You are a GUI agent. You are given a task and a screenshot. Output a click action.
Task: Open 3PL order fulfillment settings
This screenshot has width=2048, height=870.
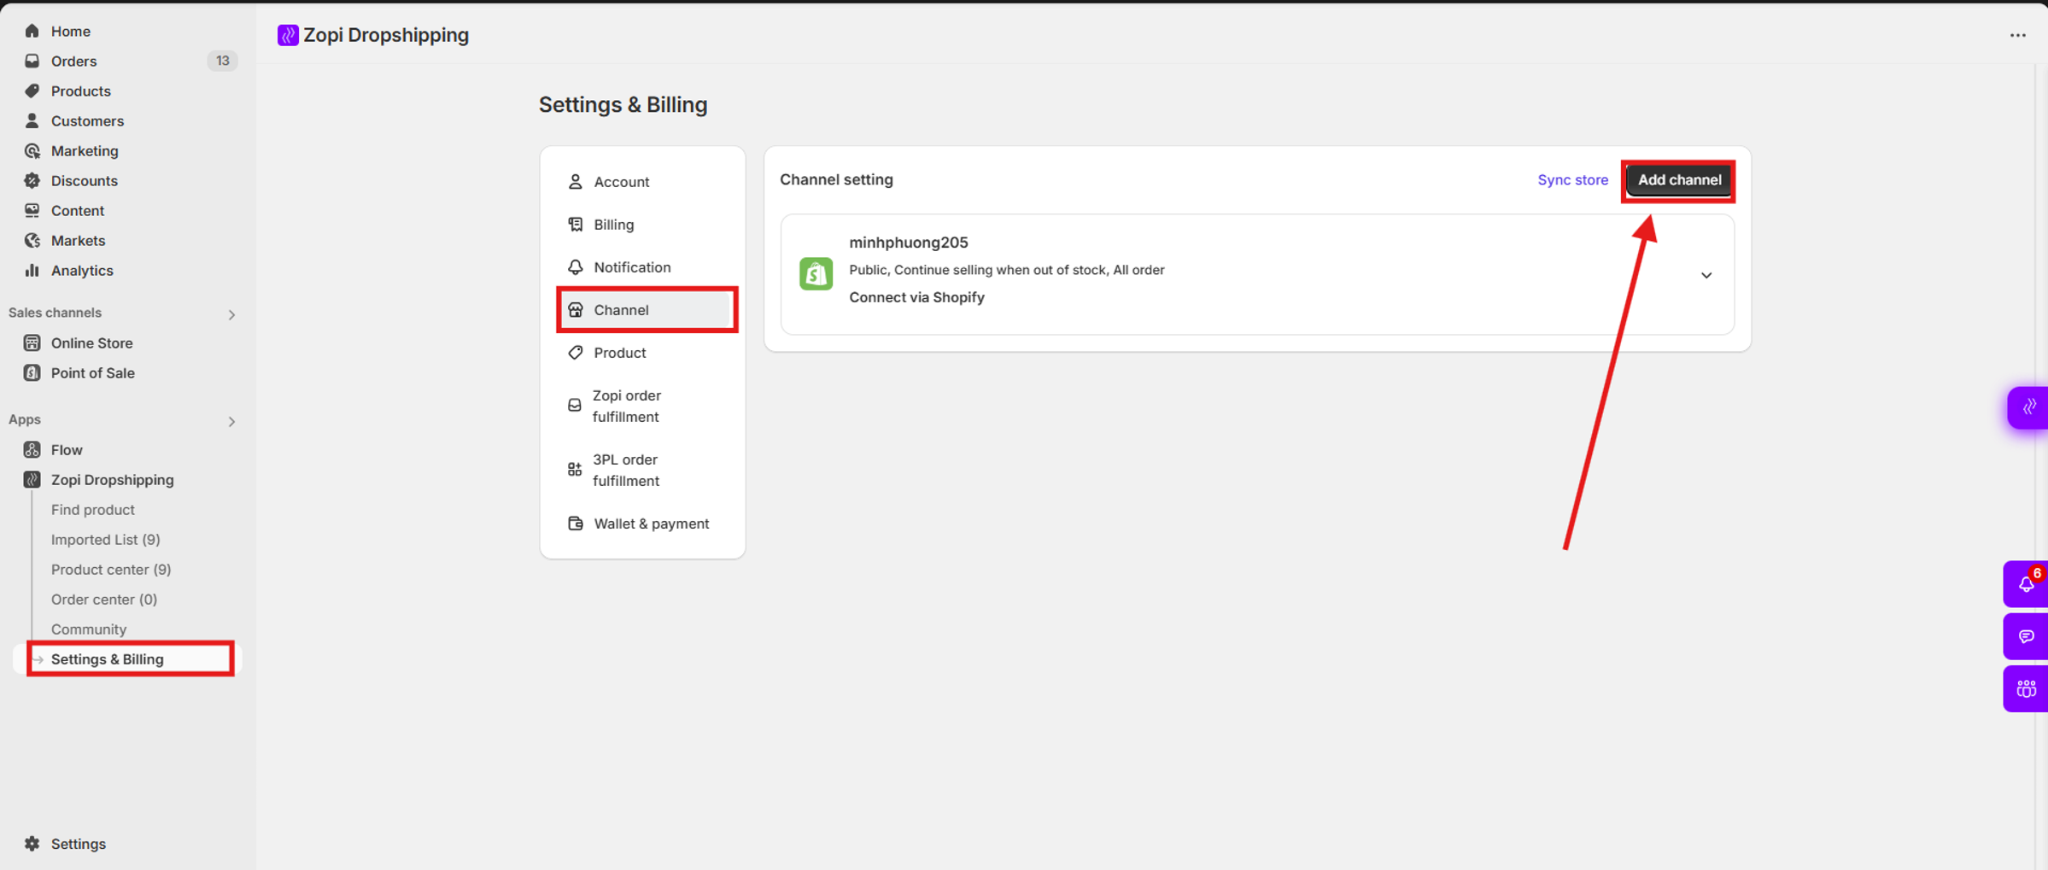click(643, 470)
